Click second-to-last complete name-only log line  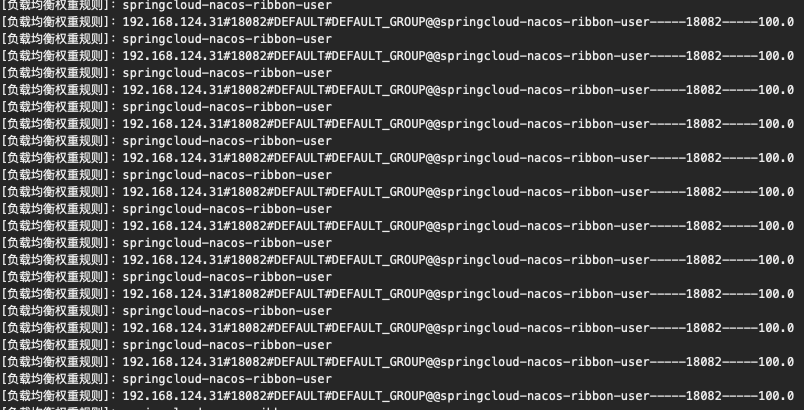click(166, 345)
